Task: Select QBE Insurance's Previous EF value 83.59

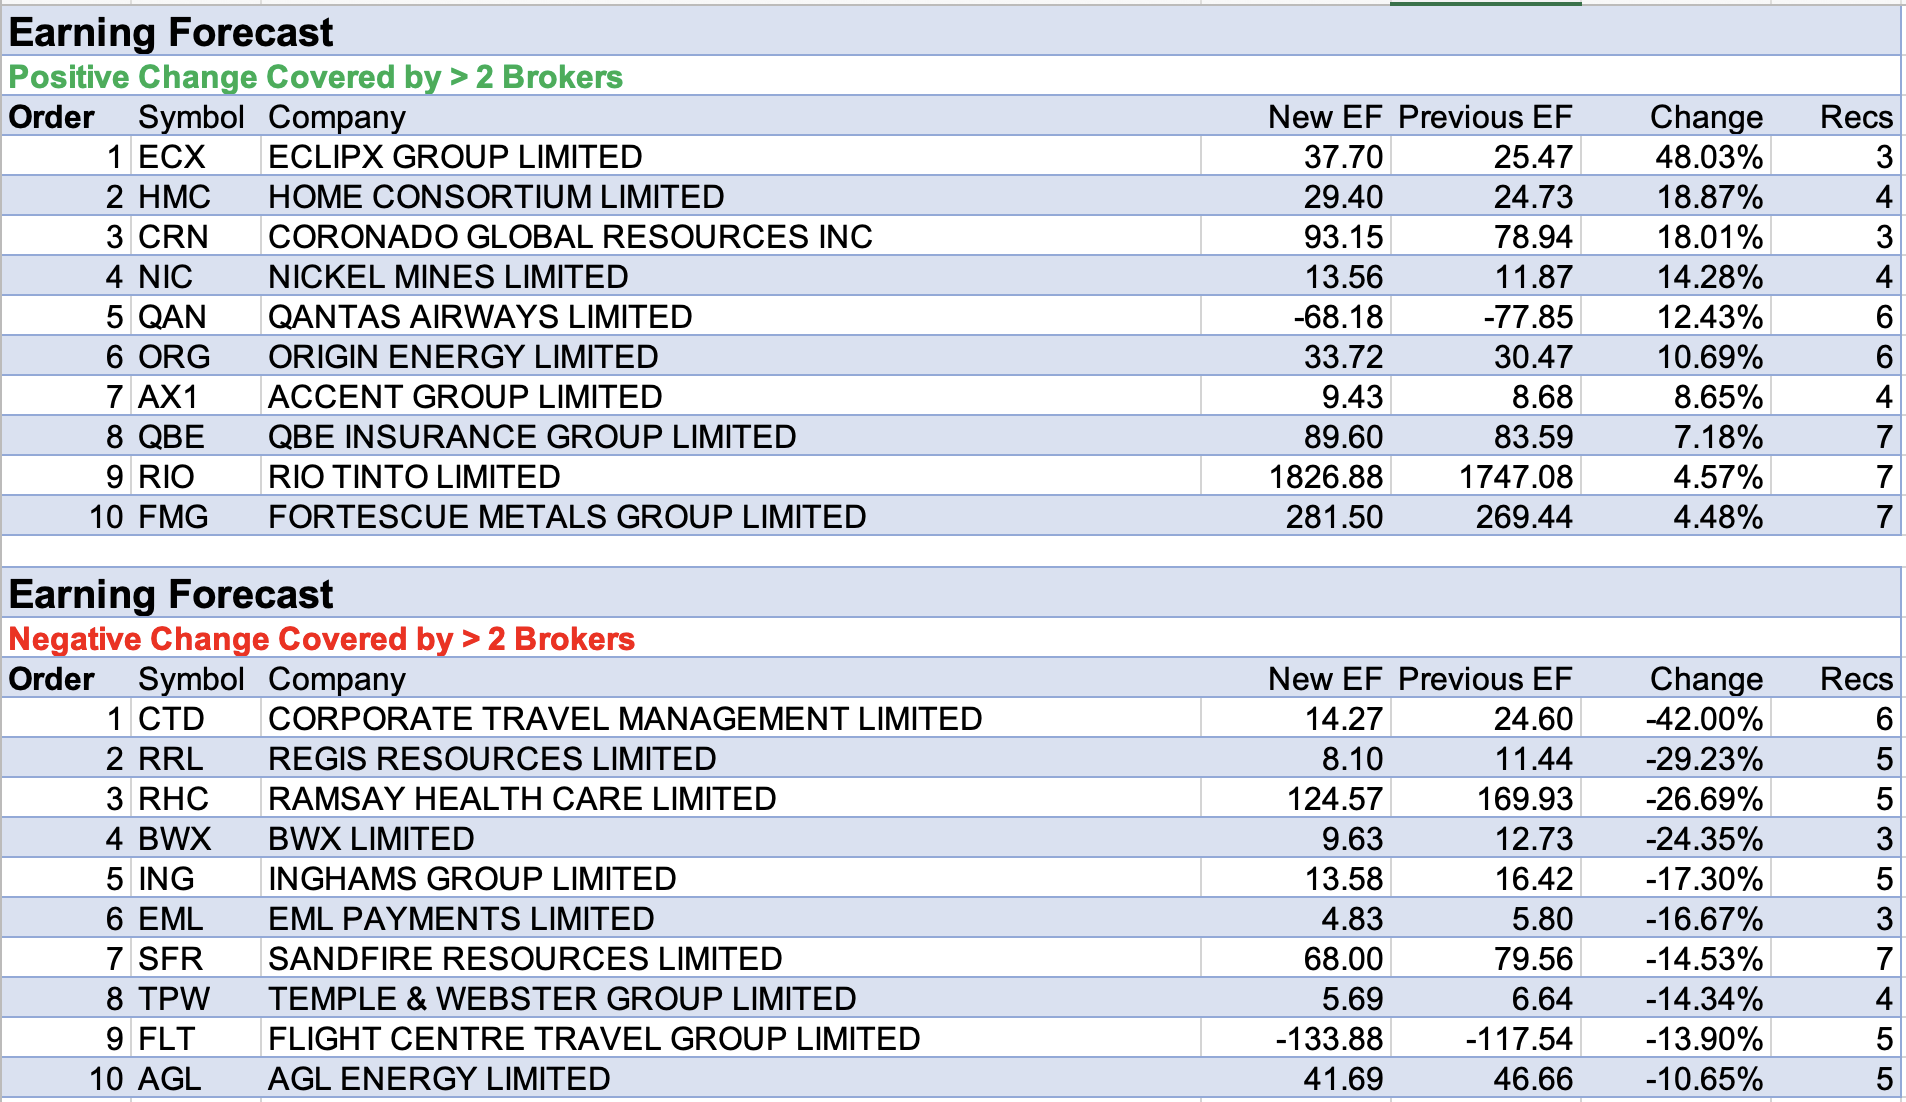Action: coord(1533,437)
